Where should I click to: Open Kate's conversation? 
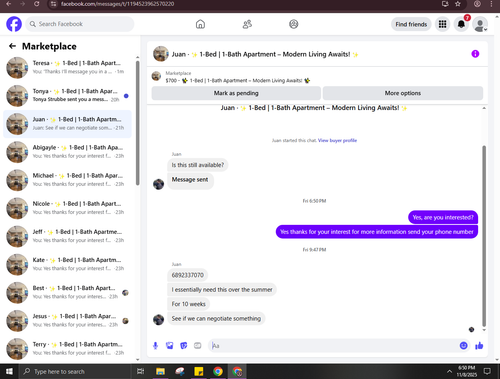(67, 265)
